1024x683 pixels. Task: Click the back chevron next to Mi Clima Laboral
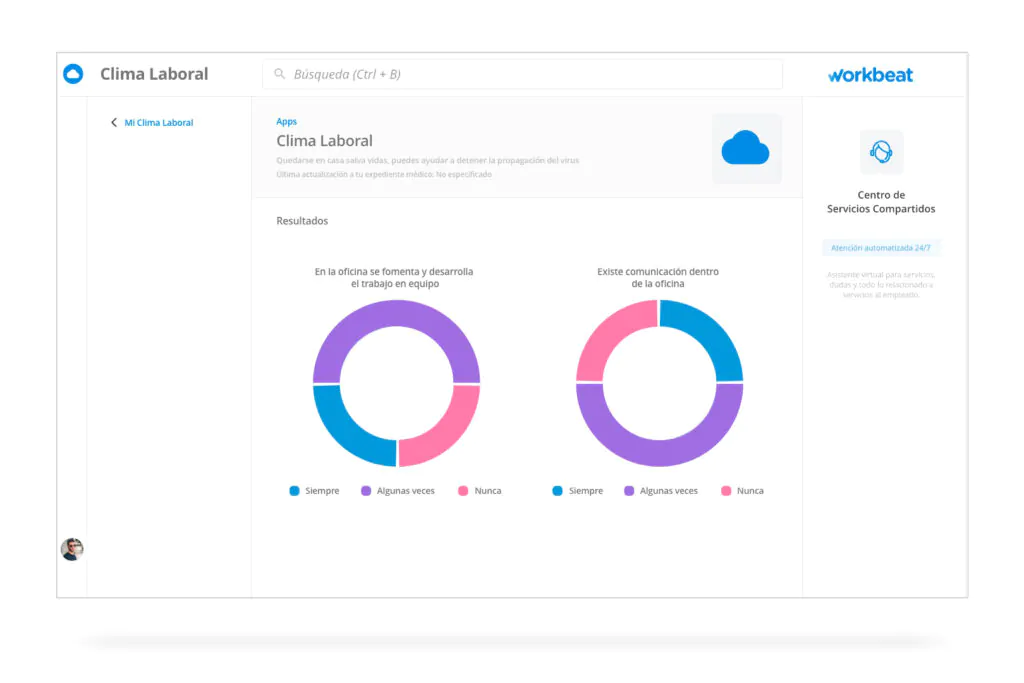[x=114, y=123]
